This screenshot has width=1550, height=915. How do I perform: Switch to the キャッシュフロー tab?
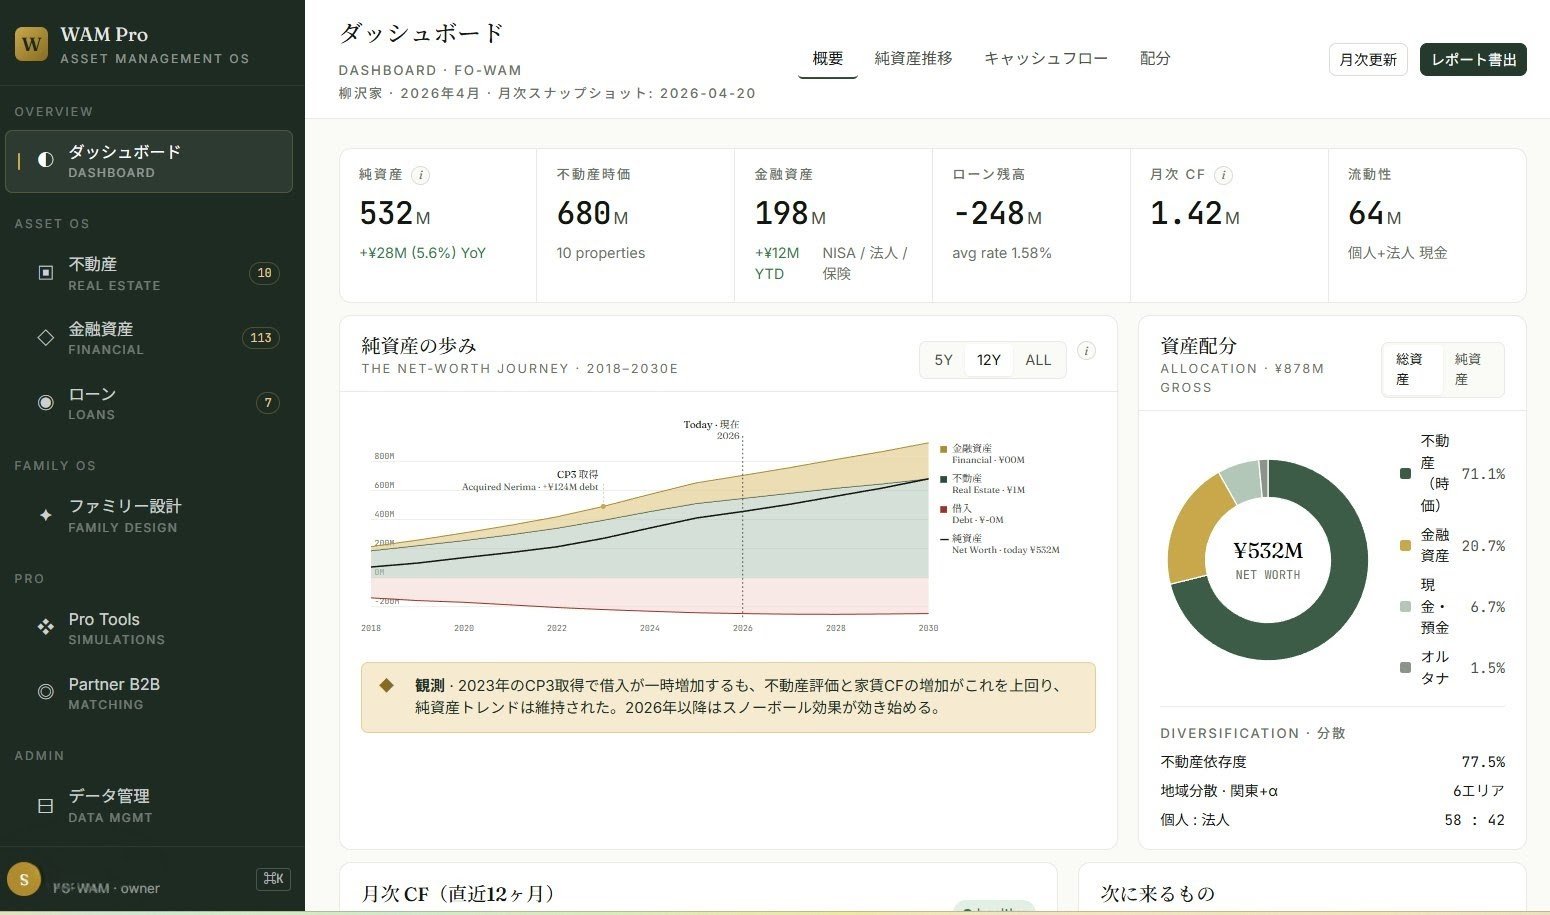point(1046,58)
